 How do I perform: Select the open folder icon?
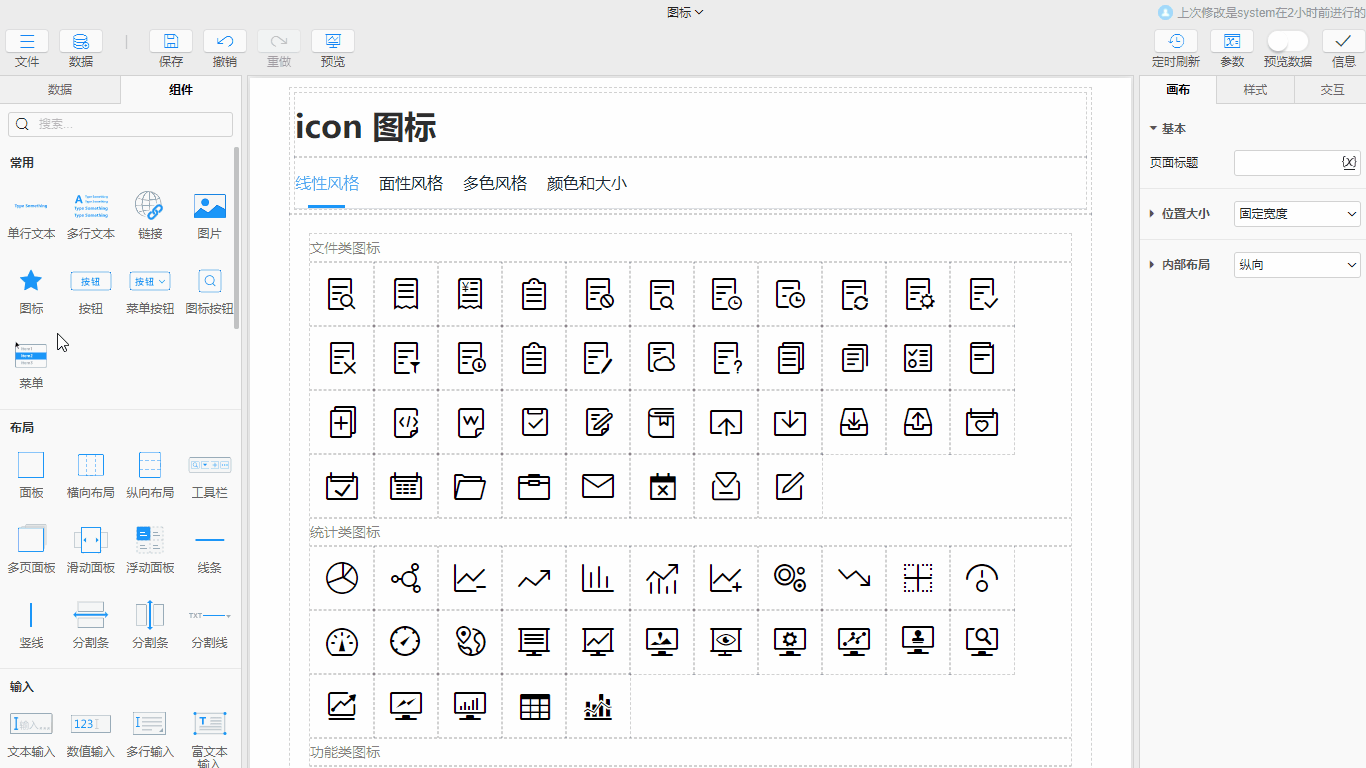tap(470, 486)
